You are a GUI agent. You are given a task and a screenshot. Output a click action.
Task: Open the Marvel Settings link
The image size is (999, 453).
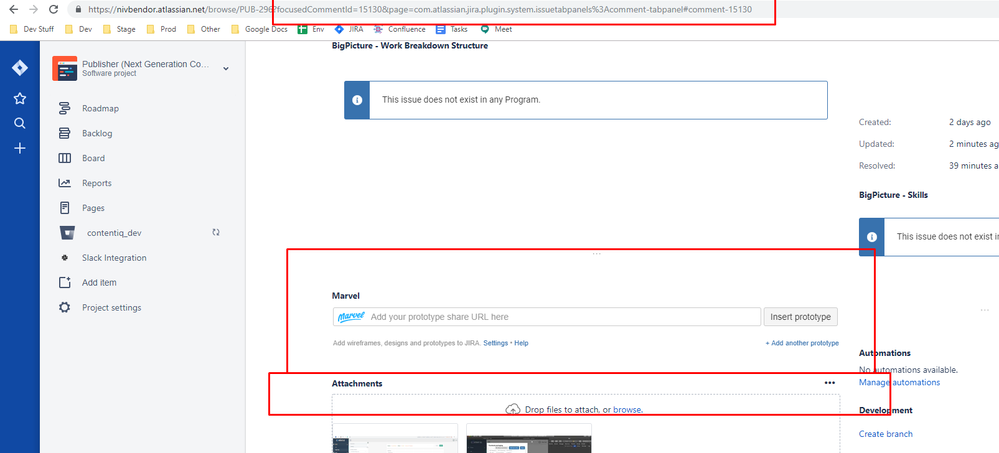tap(496, 343)
